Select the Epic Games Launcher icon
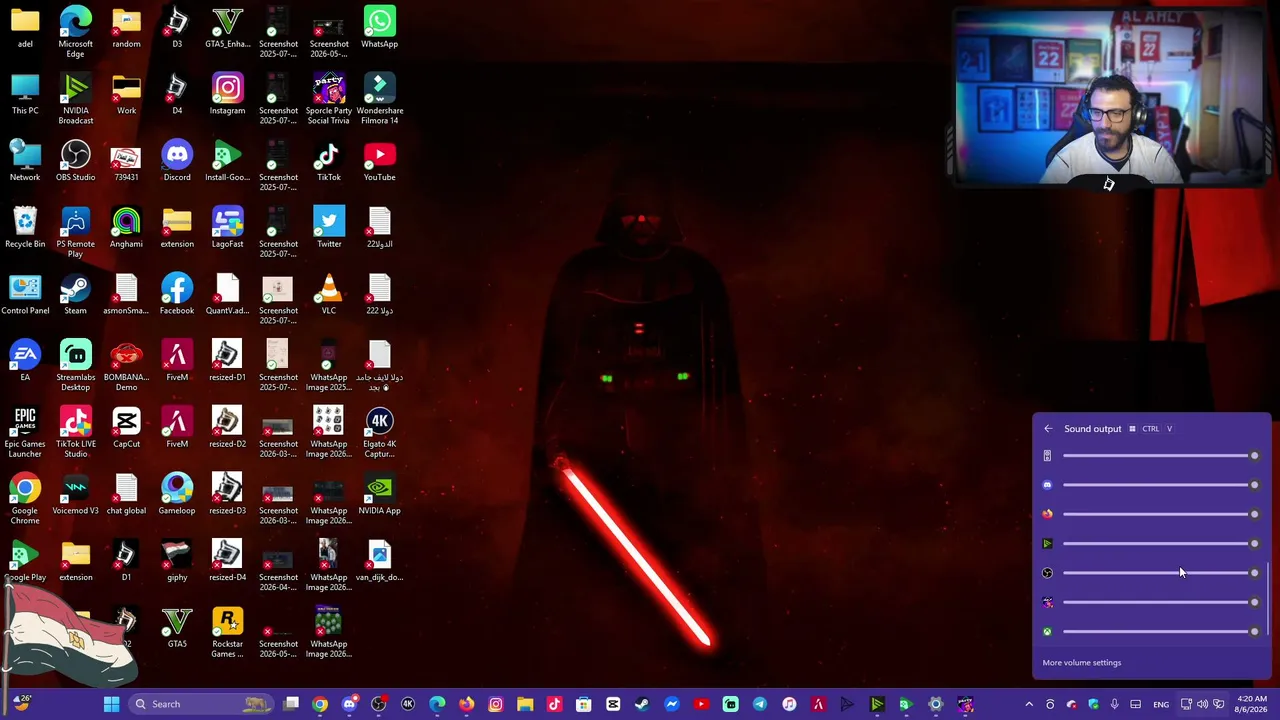This screenshot has width=1280, height=720. coord(25,432)
